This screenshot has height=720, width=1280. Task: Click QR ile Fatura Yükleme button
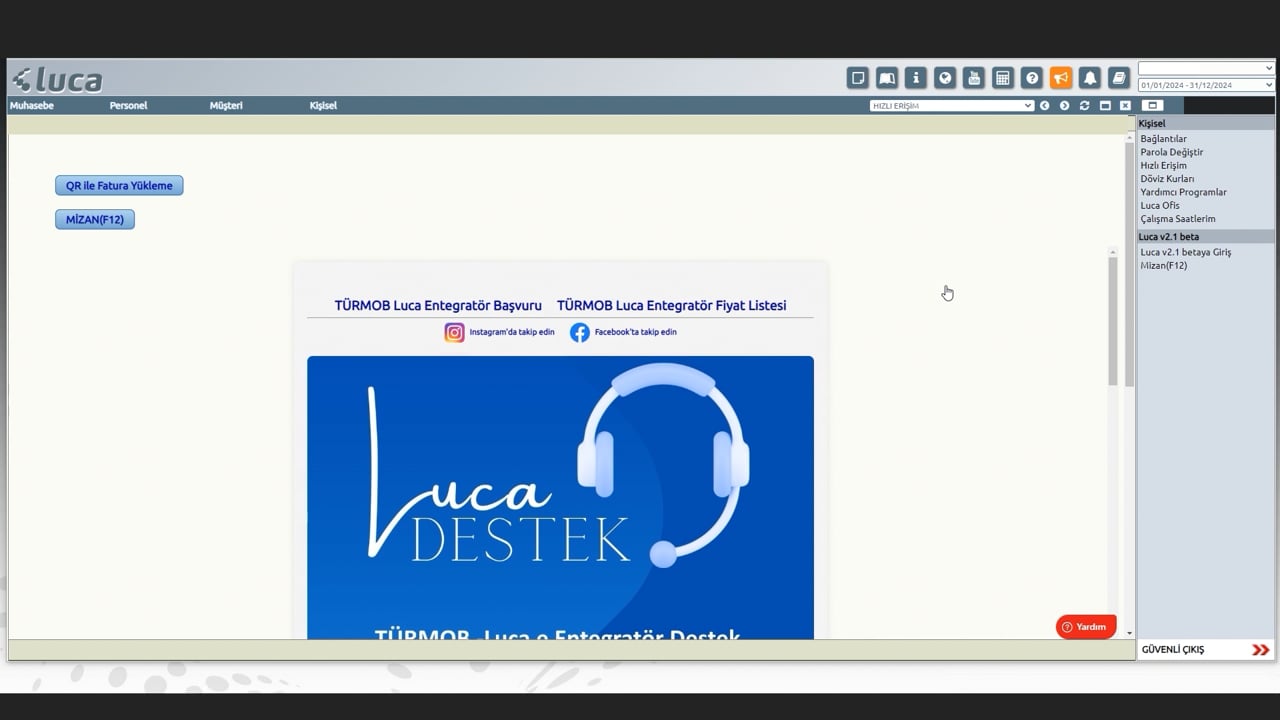(119, 185)
